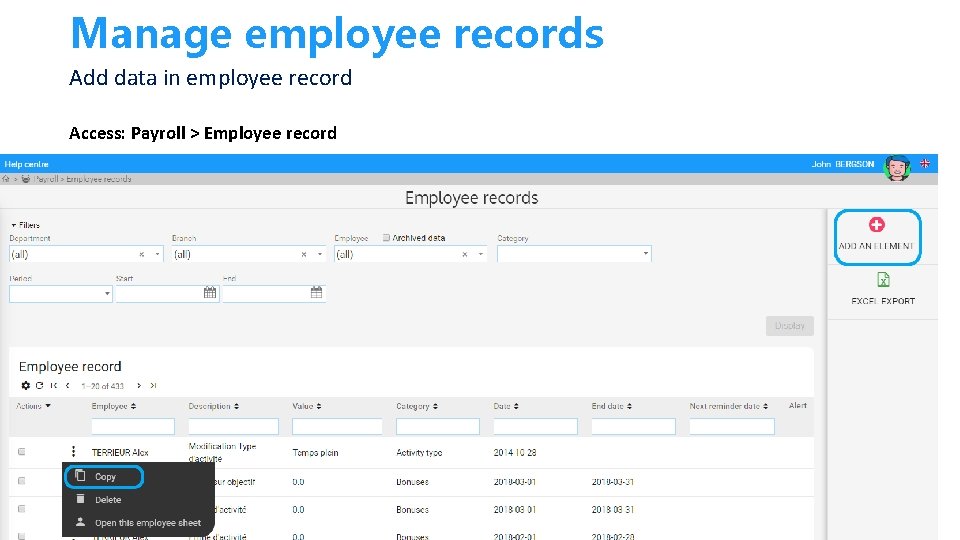This screenshot has height=540, width=960.
Task: Choose Delete from the context menu
Action: pyautogui.click(x=108, y=500)
